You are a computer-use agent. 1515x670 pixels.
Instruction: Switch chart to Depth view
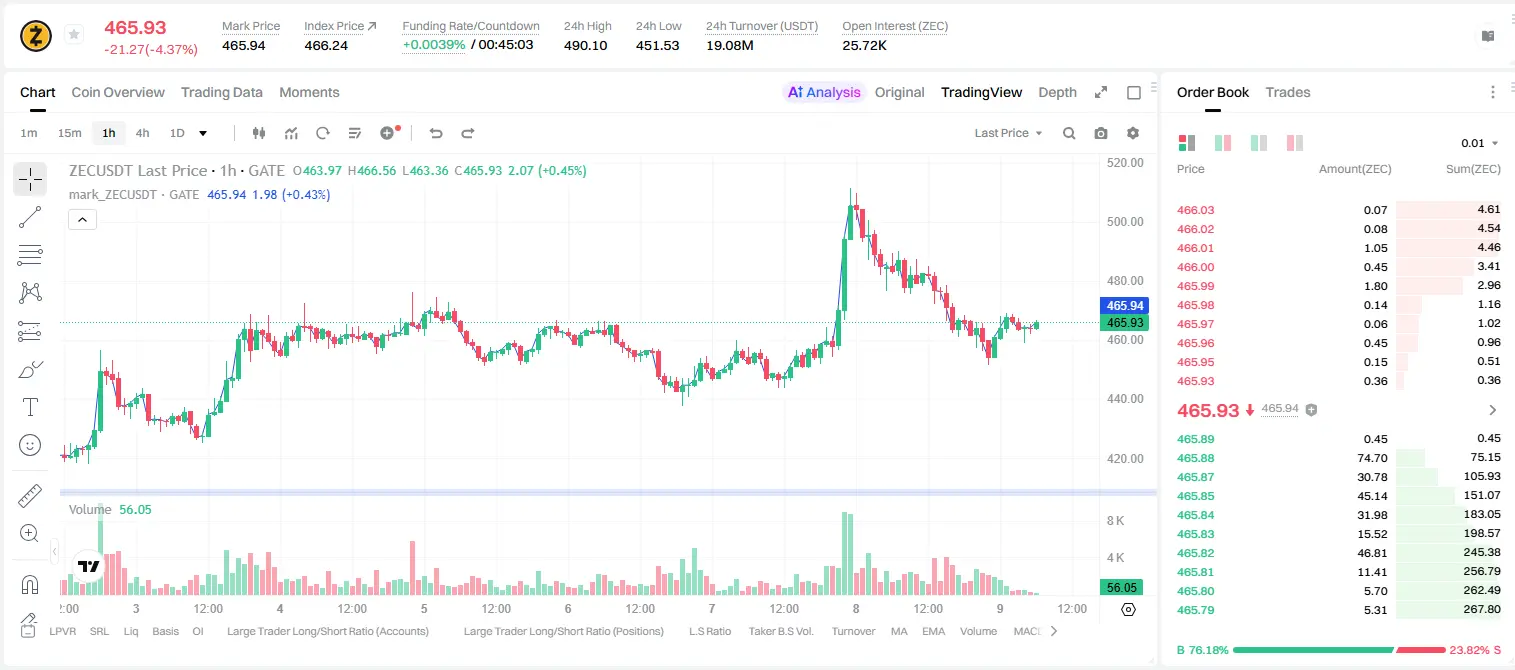tap(1057, 92)
